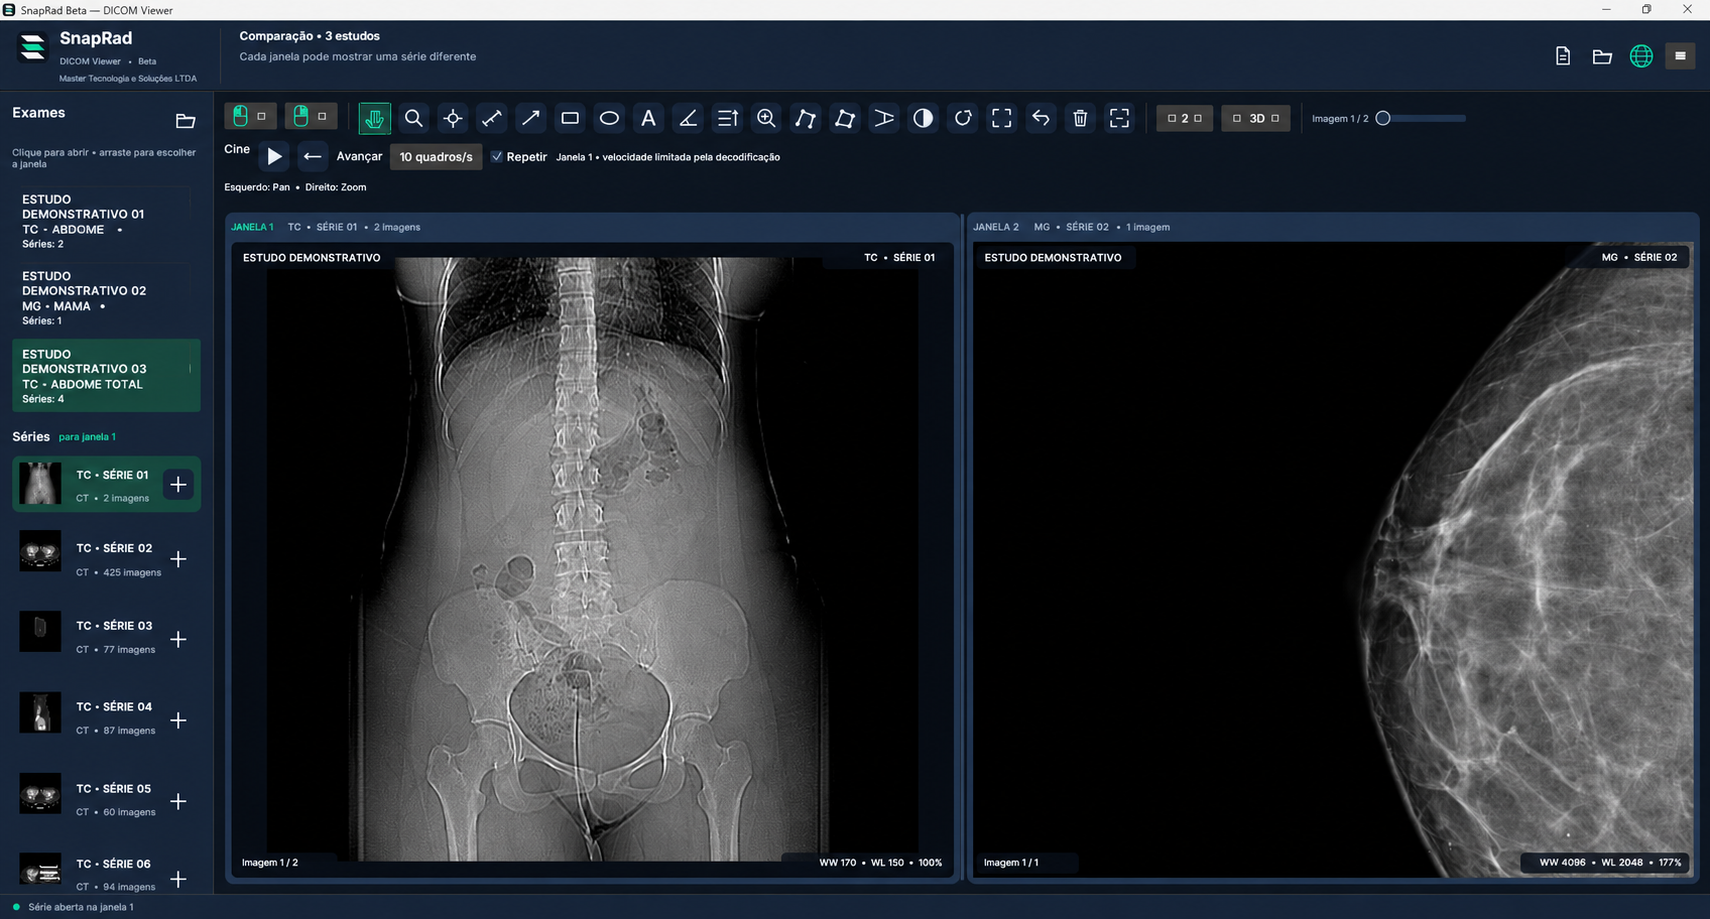This screenshot has height=919, width=1710.
Task: Open folder icon in top-right header
Action: [1602, 56]
